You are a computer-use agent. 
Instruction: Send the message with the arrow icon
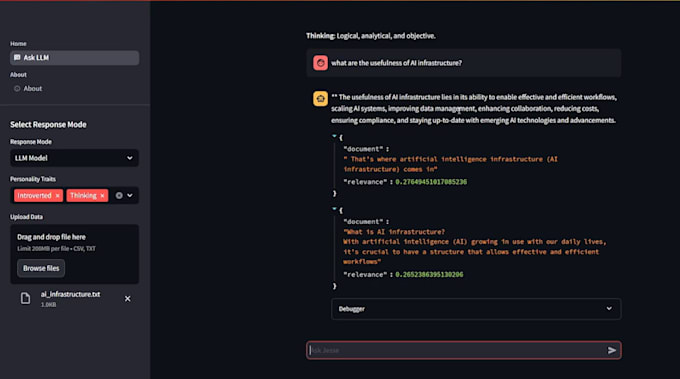[x=611, y=350]
